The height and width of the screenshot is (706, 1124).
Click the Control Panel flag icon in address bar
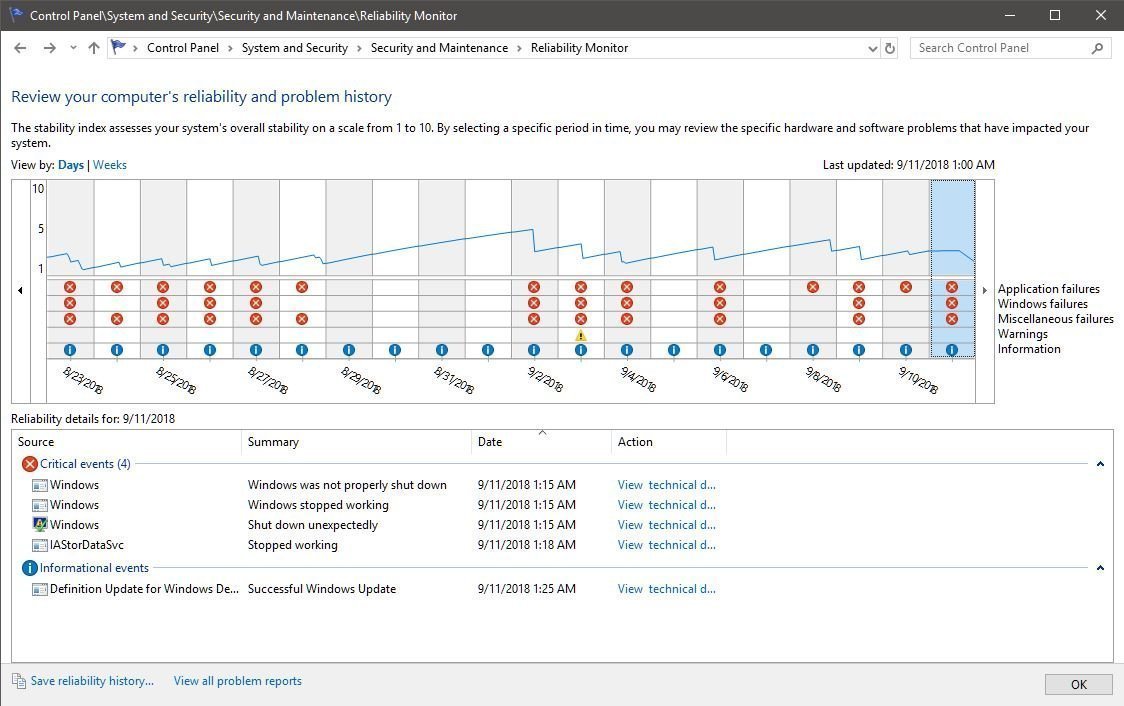pos(118,47)
